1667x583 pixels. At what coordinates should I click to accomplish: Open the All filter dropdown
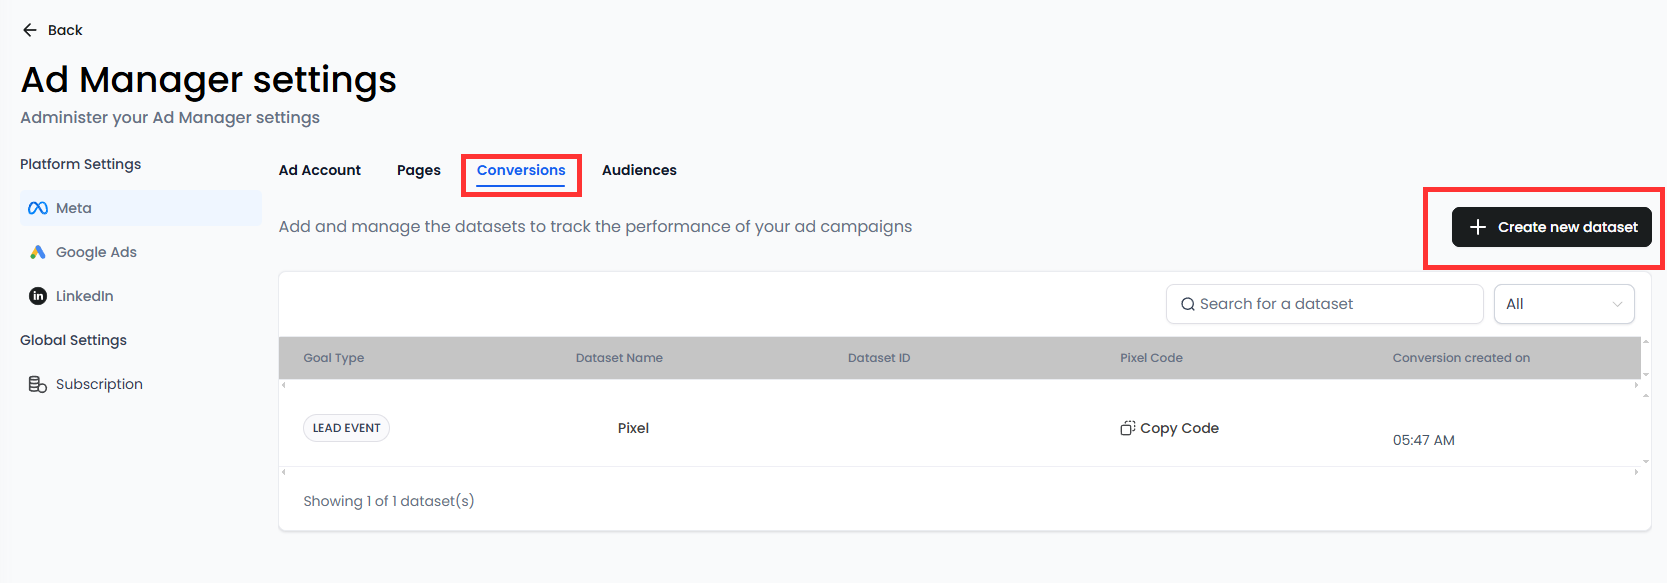1564,304
